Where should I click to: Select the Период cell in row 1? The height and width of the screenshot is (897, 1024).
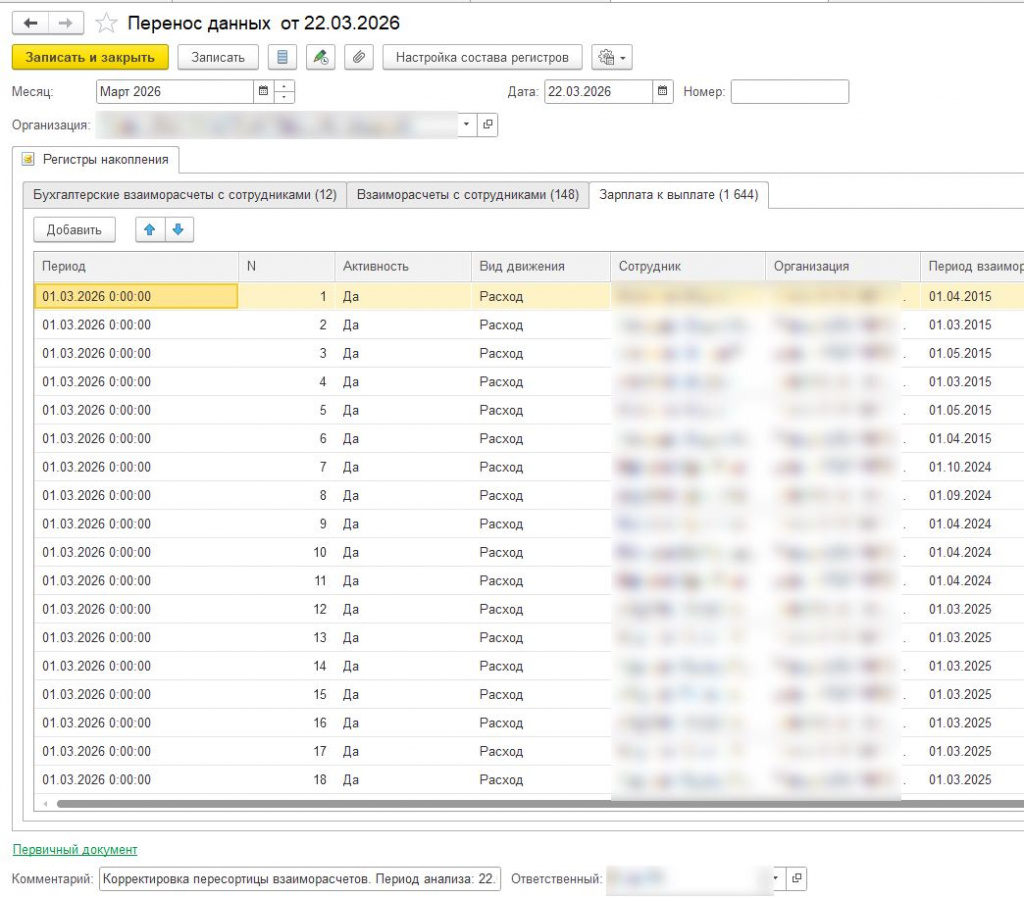pyautogui.click(x=136, y=296)
